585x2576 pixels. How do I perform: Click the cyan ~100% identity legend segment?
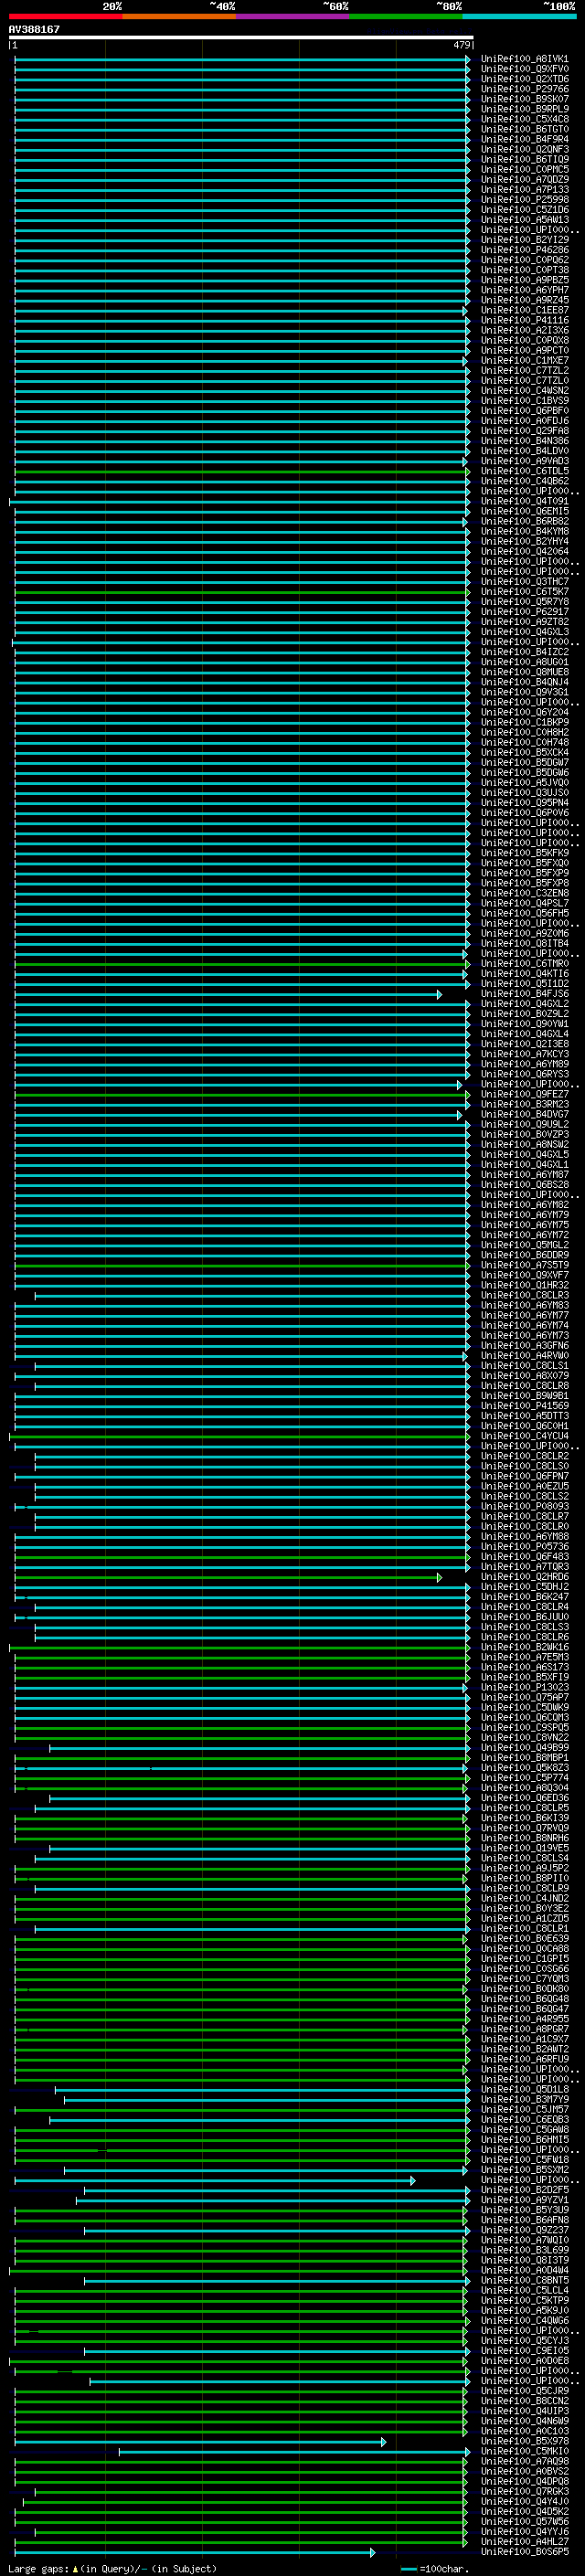point(519,16)
